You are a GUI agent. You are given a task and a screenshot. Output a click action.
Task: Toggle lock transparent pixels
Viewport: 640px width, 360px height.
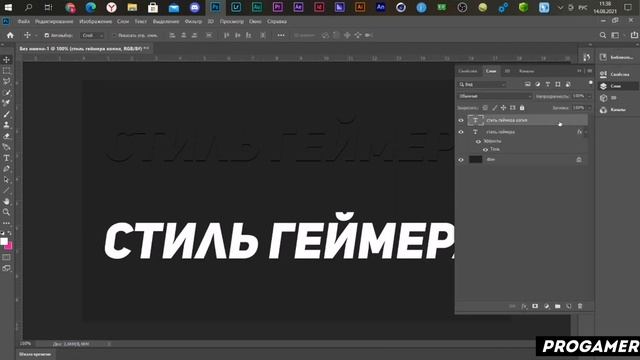pos(485,108)
